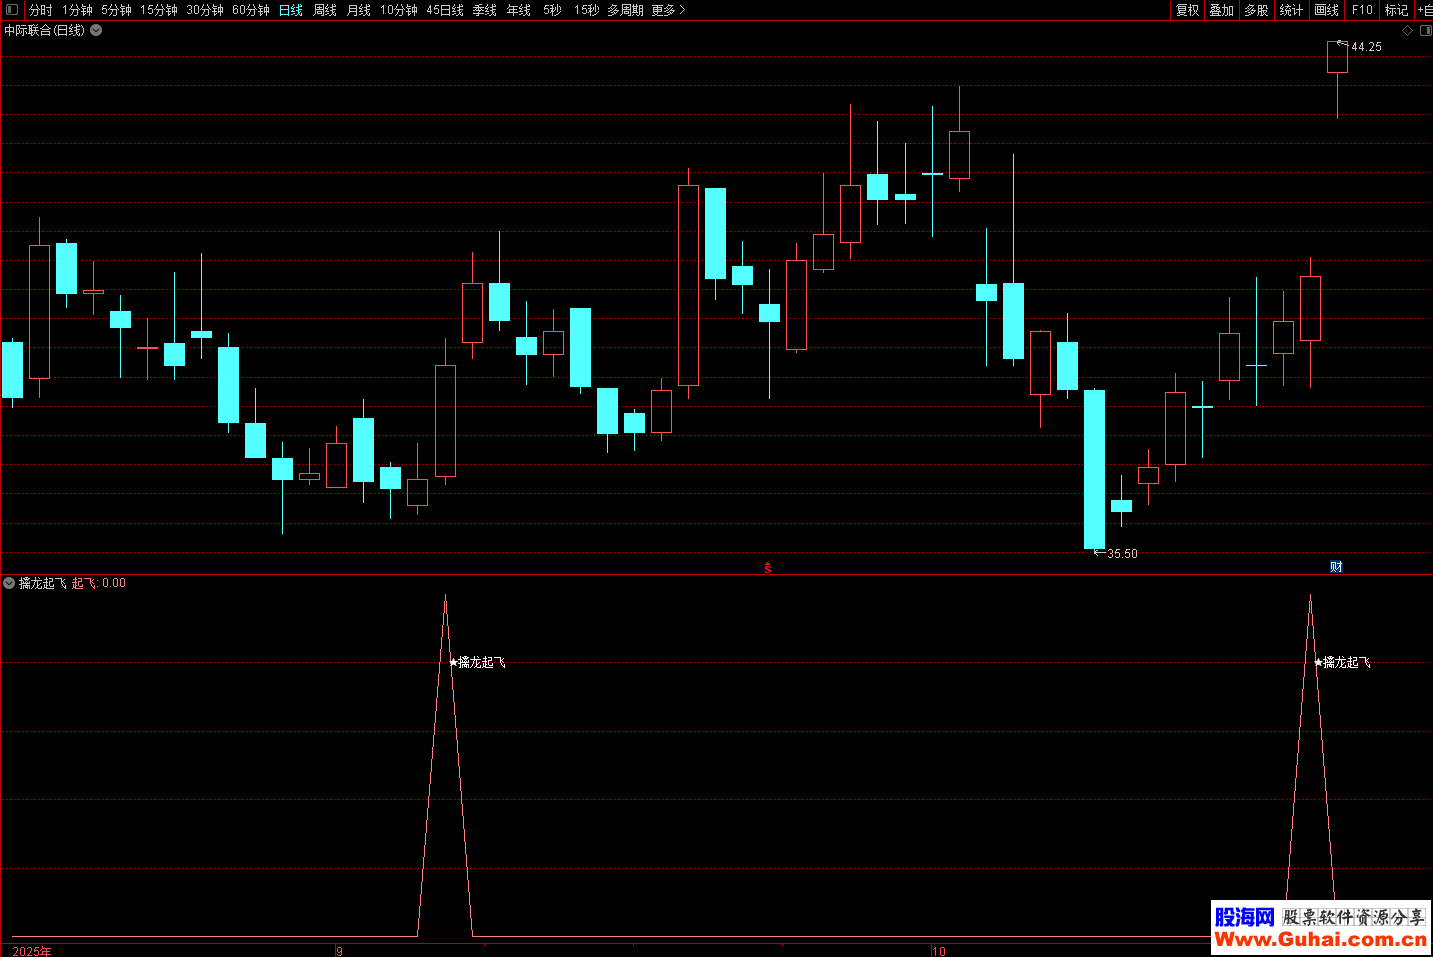
Task: Click the red $ marker on the chart
Action: [768, 568]
